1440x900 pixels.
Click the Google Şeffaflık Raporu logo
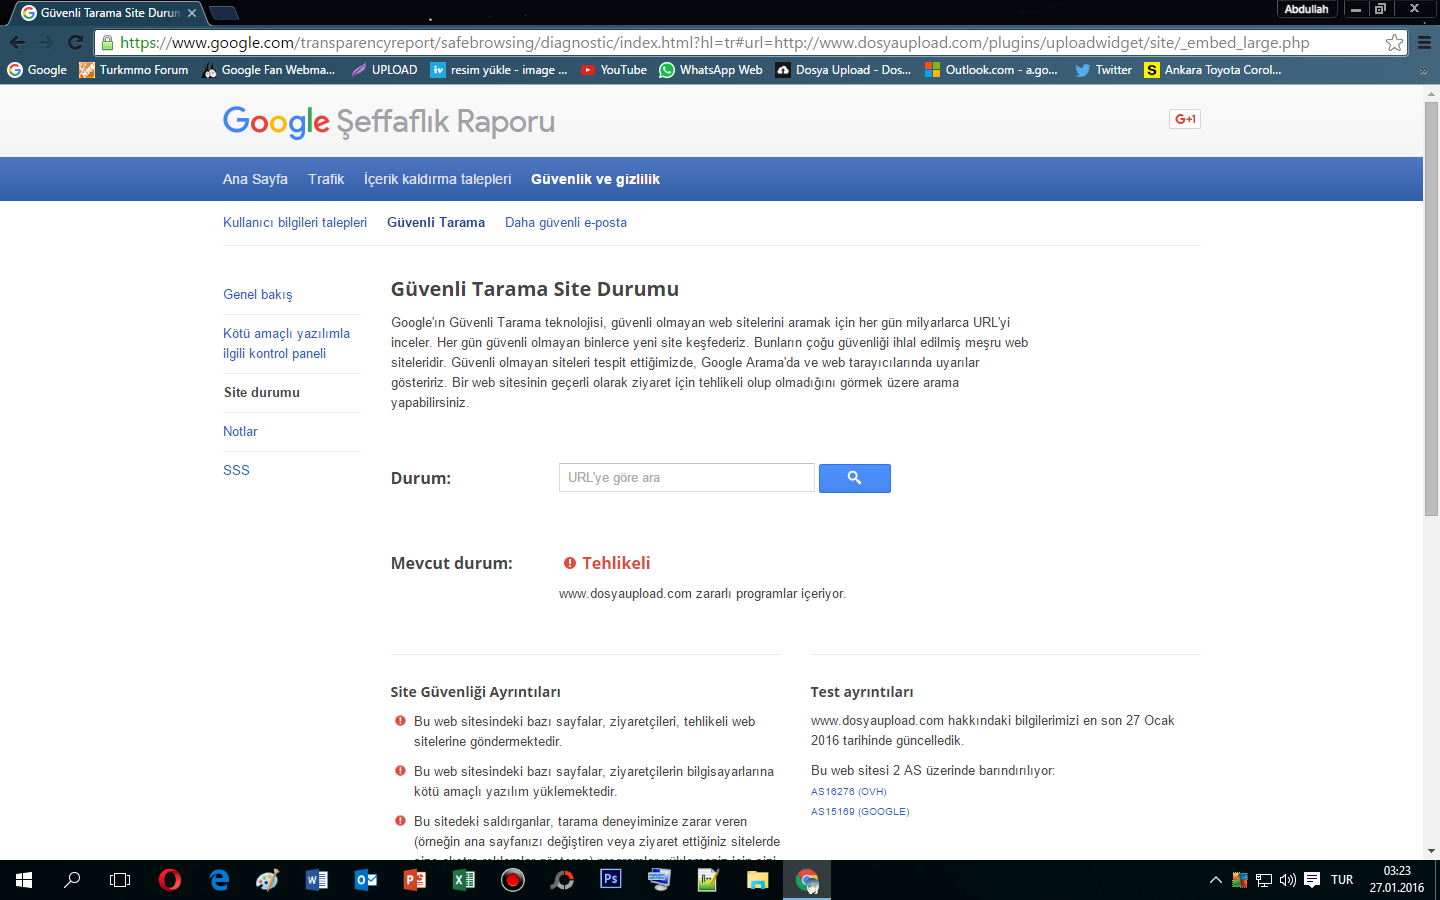click(x=388, y=122)
